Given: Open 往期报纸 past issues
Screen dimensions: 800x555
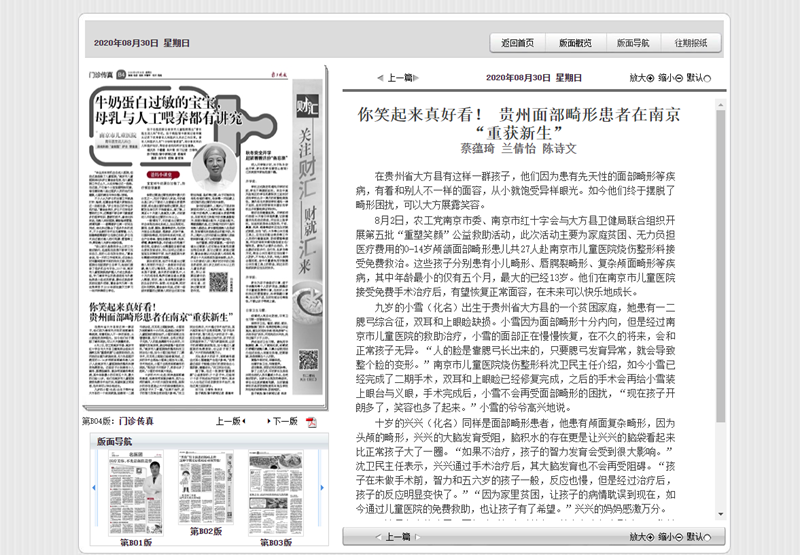Looking at the screenshot, I should click(x=691, y=43).
